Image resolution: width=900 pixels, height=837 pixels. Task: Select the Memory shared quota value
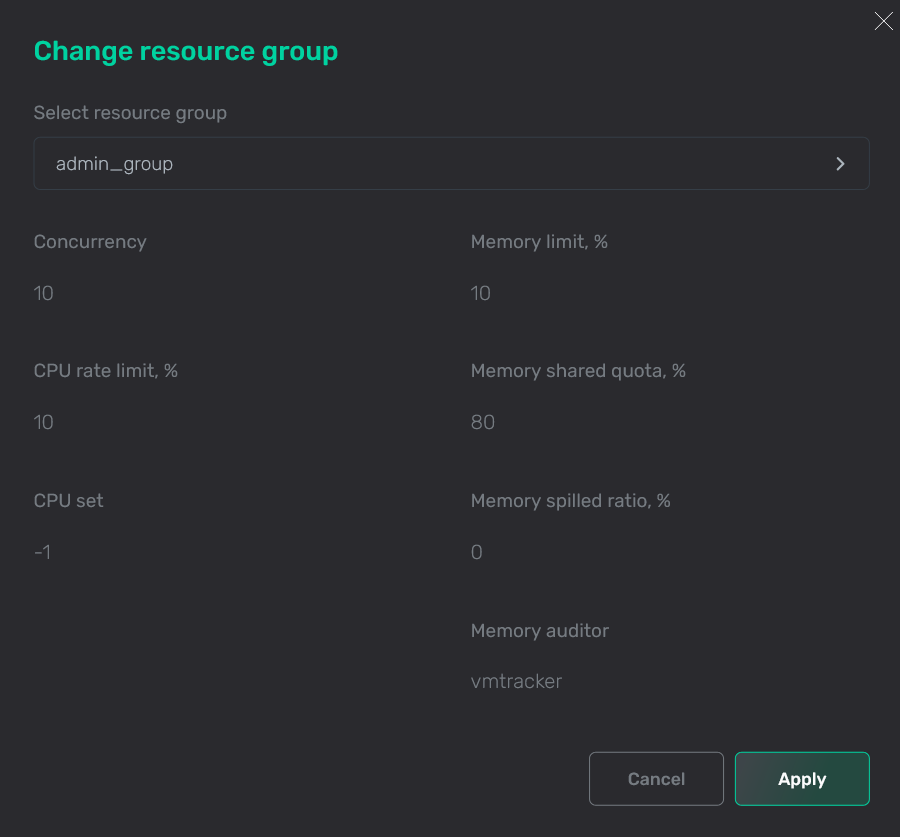pyautogui.click(x=483, y=422)
